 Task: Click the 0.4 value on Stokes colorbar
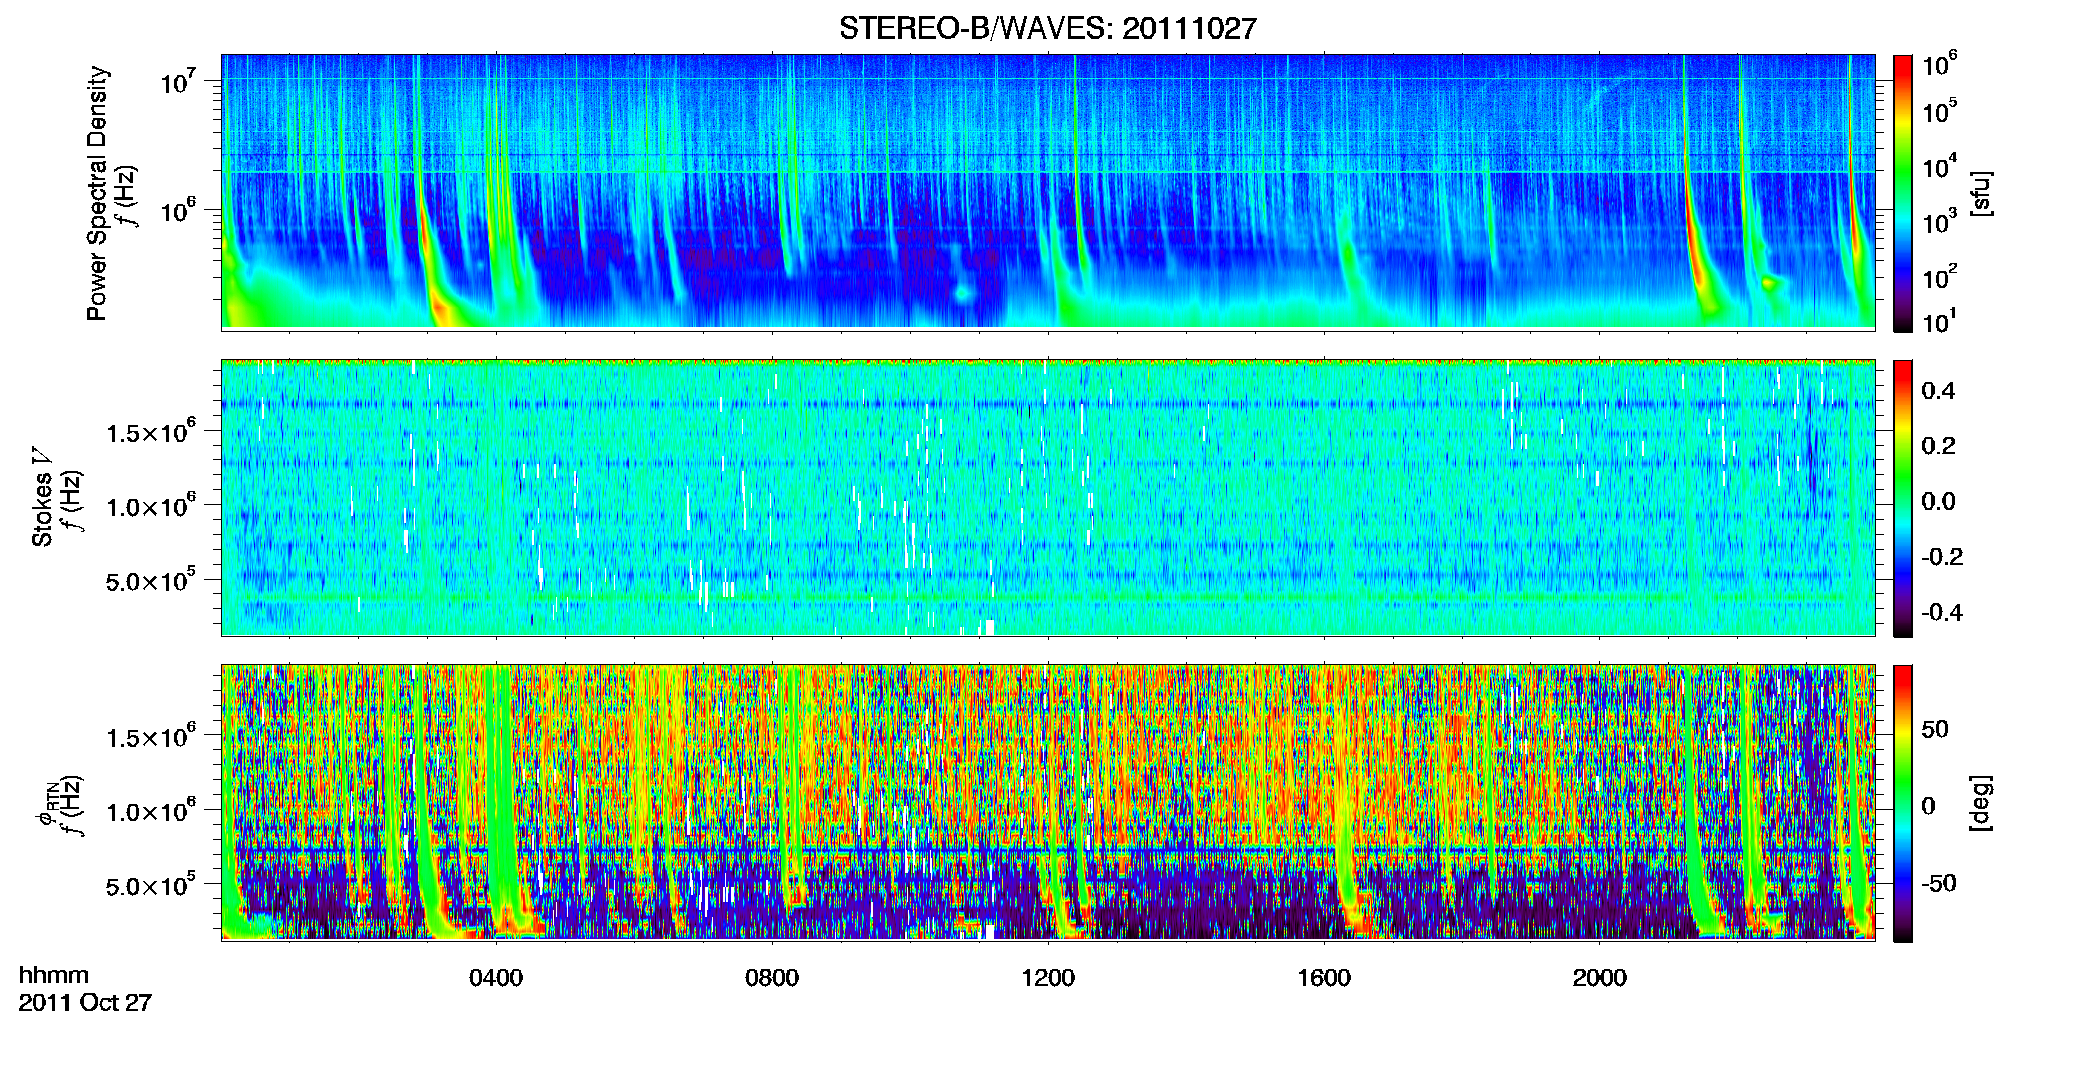(x=1938, y=391)
